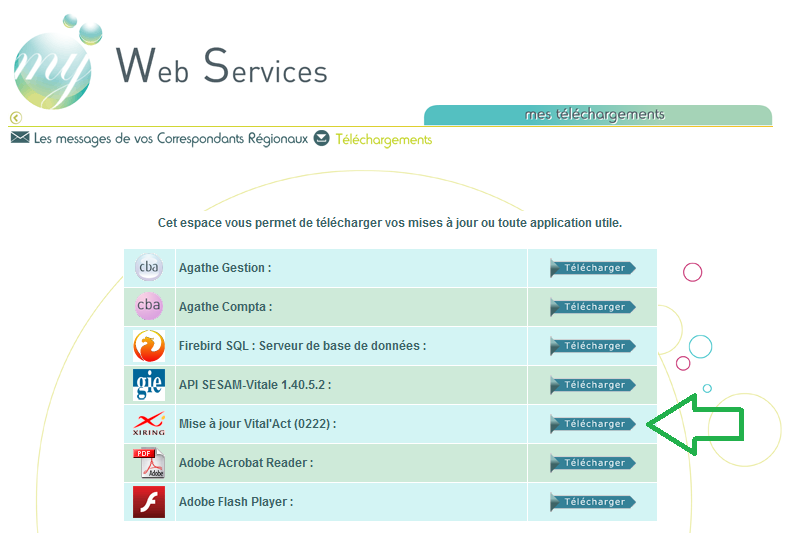Click Télécharger for API SESAM-Vitale 1.40.5.2

click(593, 385)
